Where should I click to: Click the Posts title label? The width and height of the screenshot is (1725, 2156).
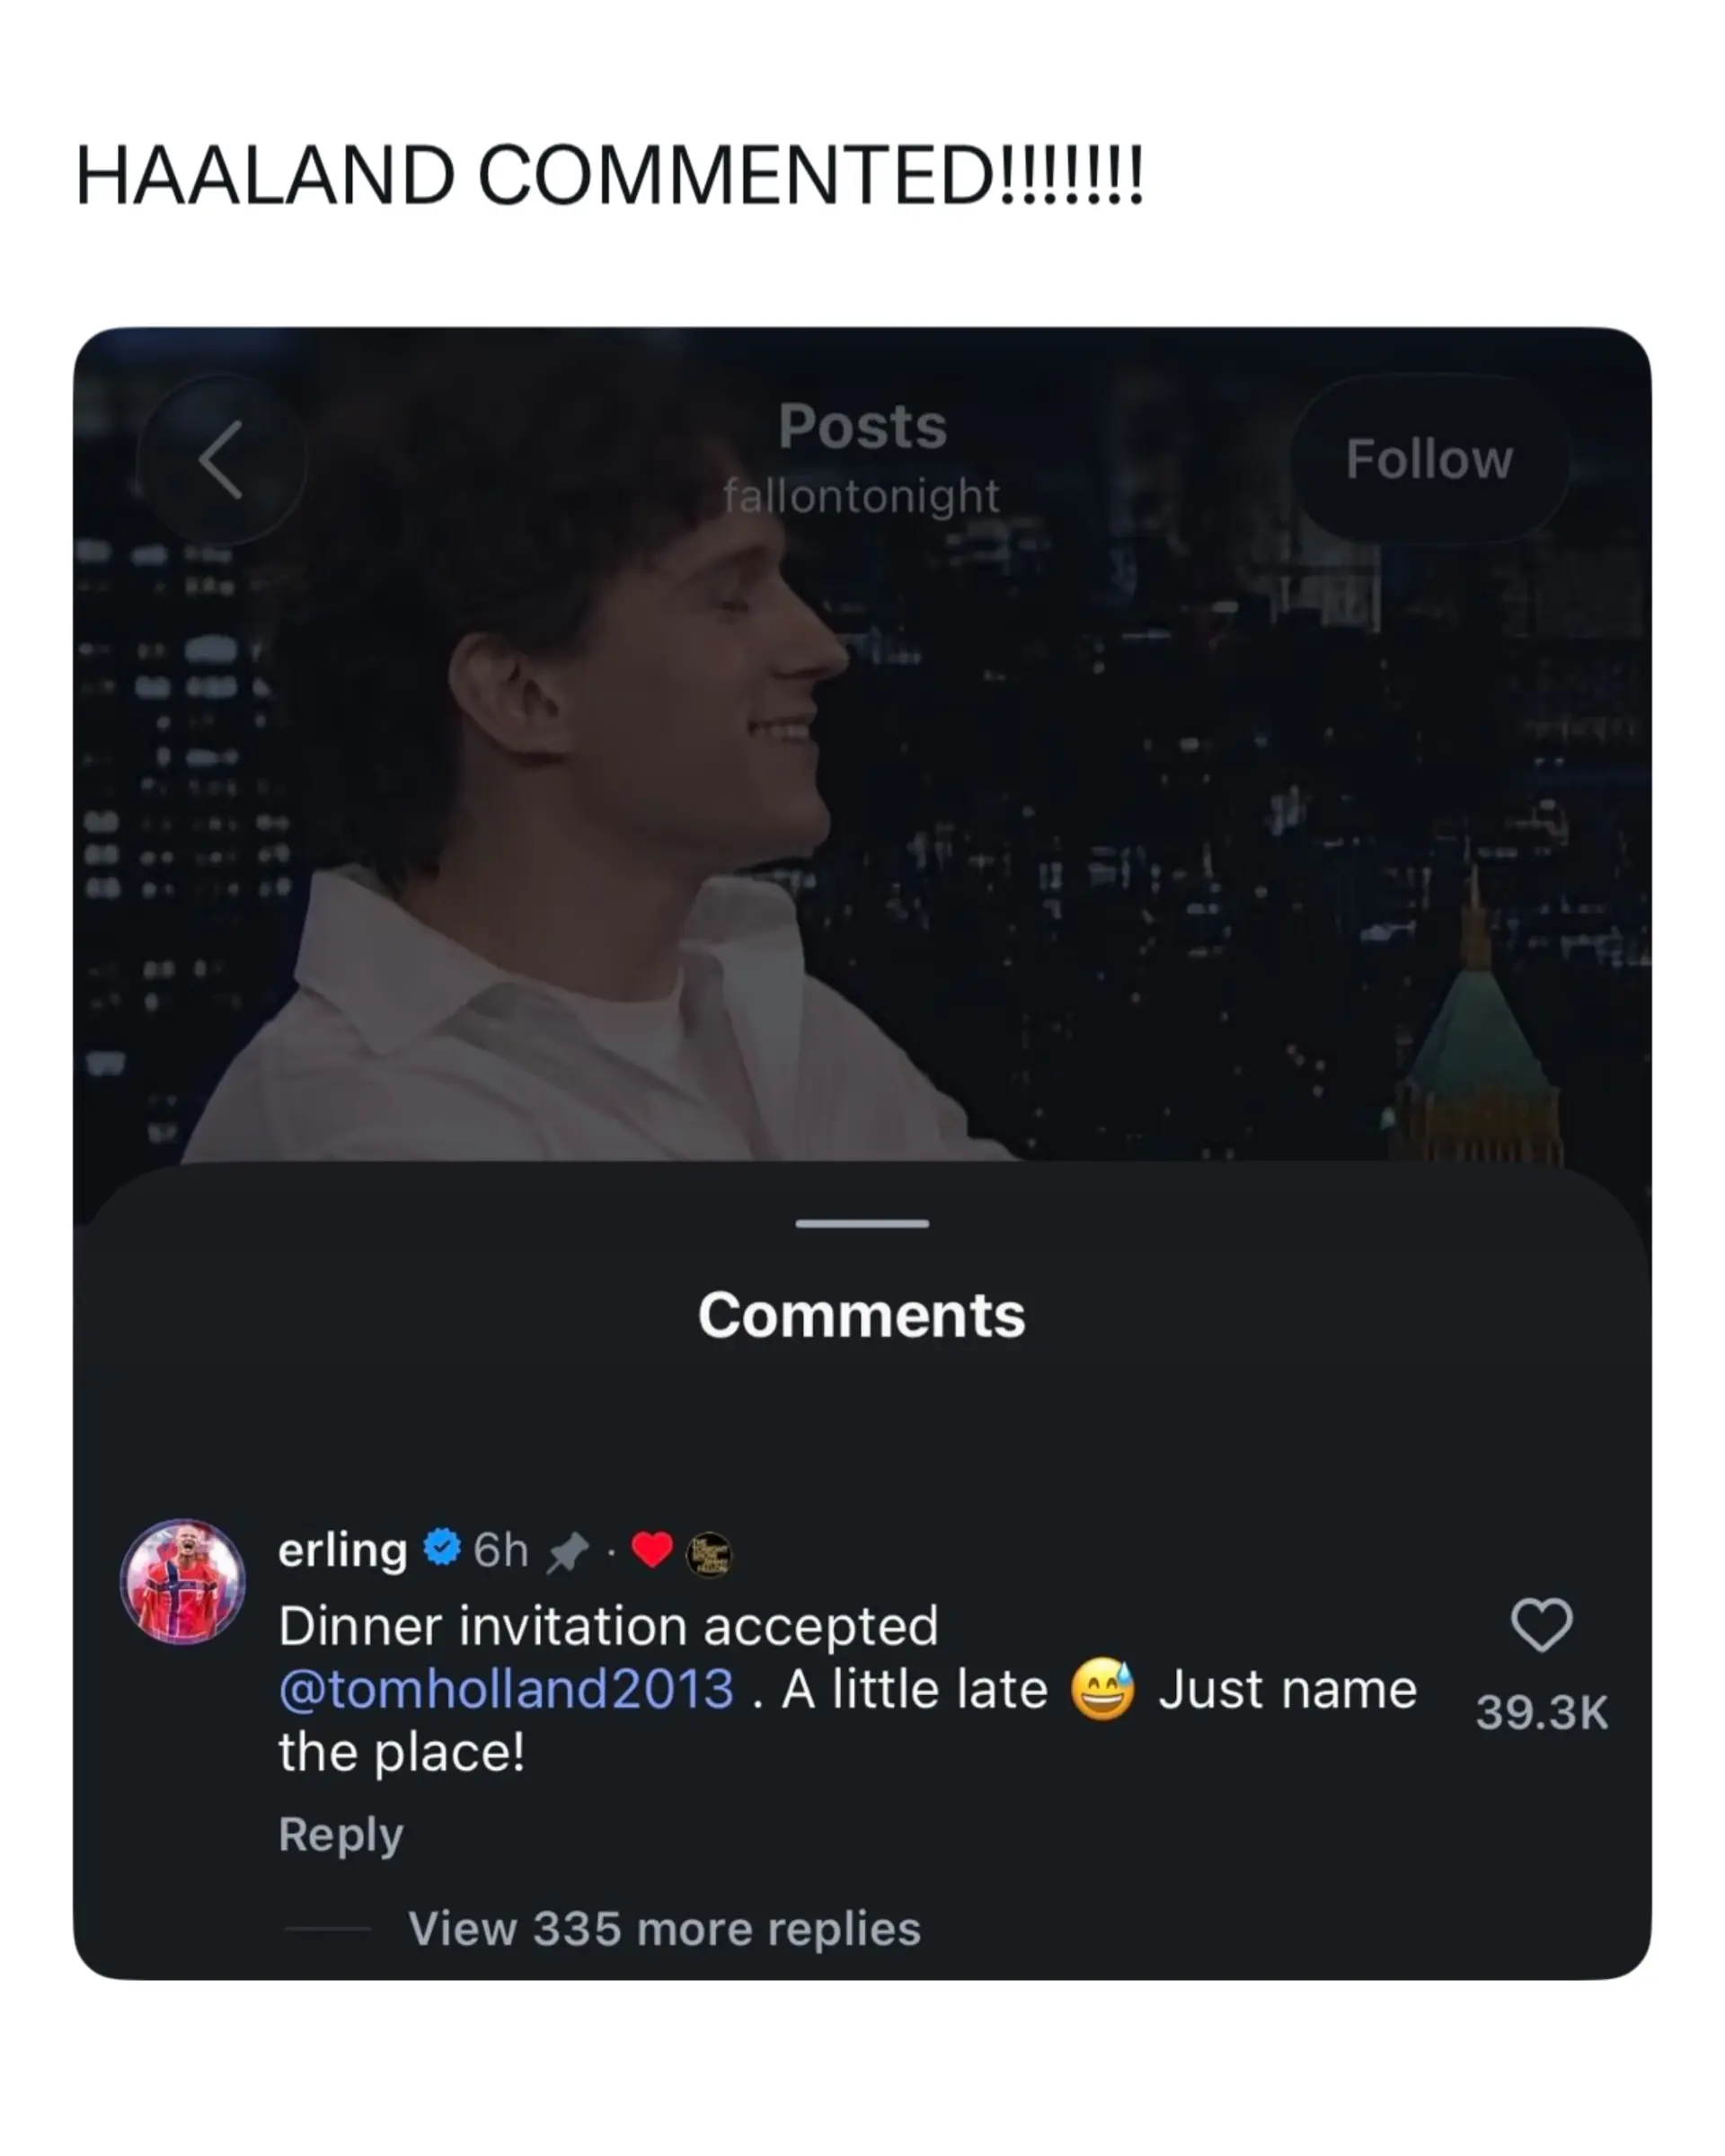point(862,427)
